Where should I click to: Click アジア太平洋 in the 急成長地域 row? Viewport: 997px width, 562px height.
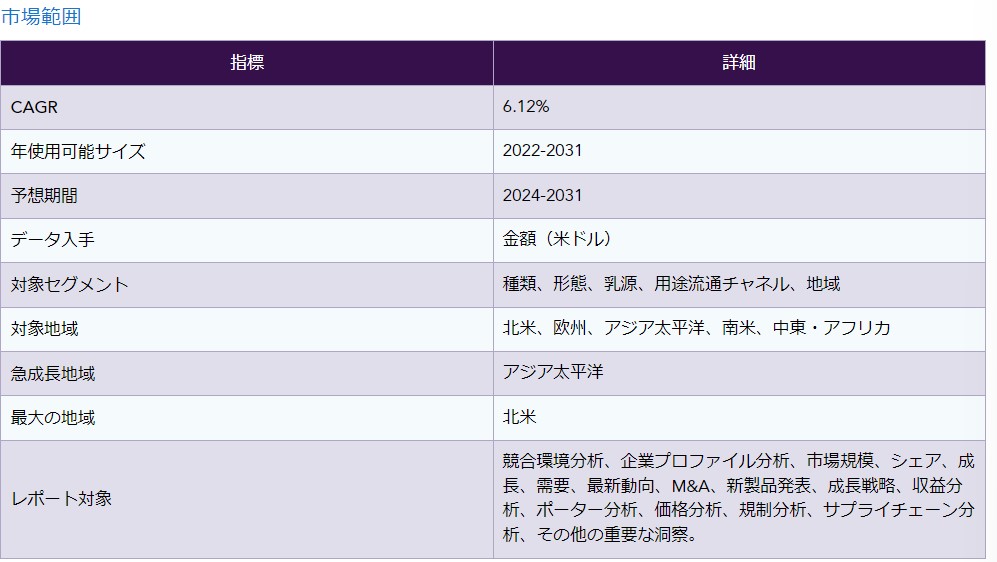pos(553,372)
